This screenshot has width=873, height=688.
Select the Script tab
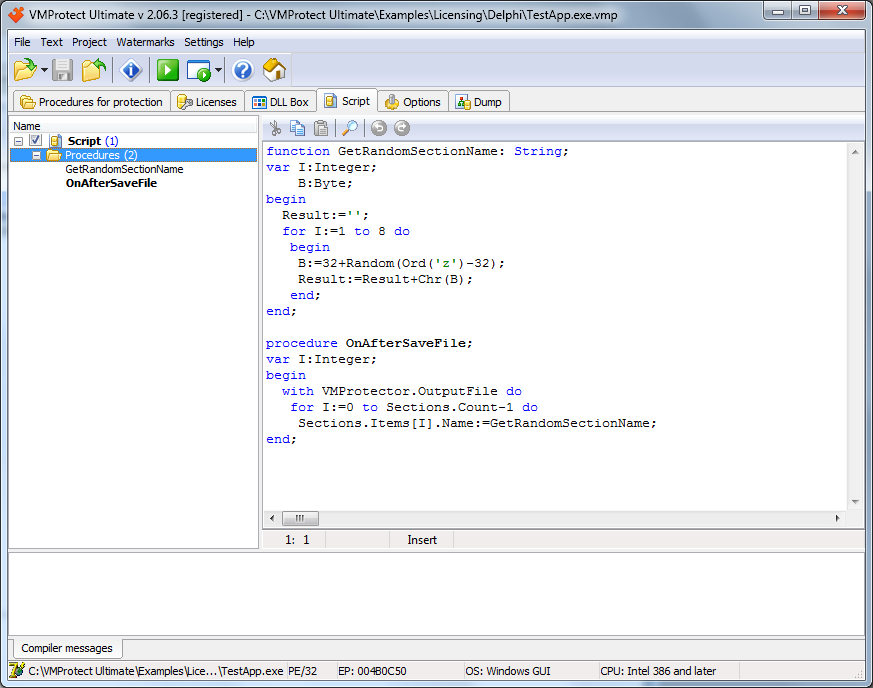[347, 101]
